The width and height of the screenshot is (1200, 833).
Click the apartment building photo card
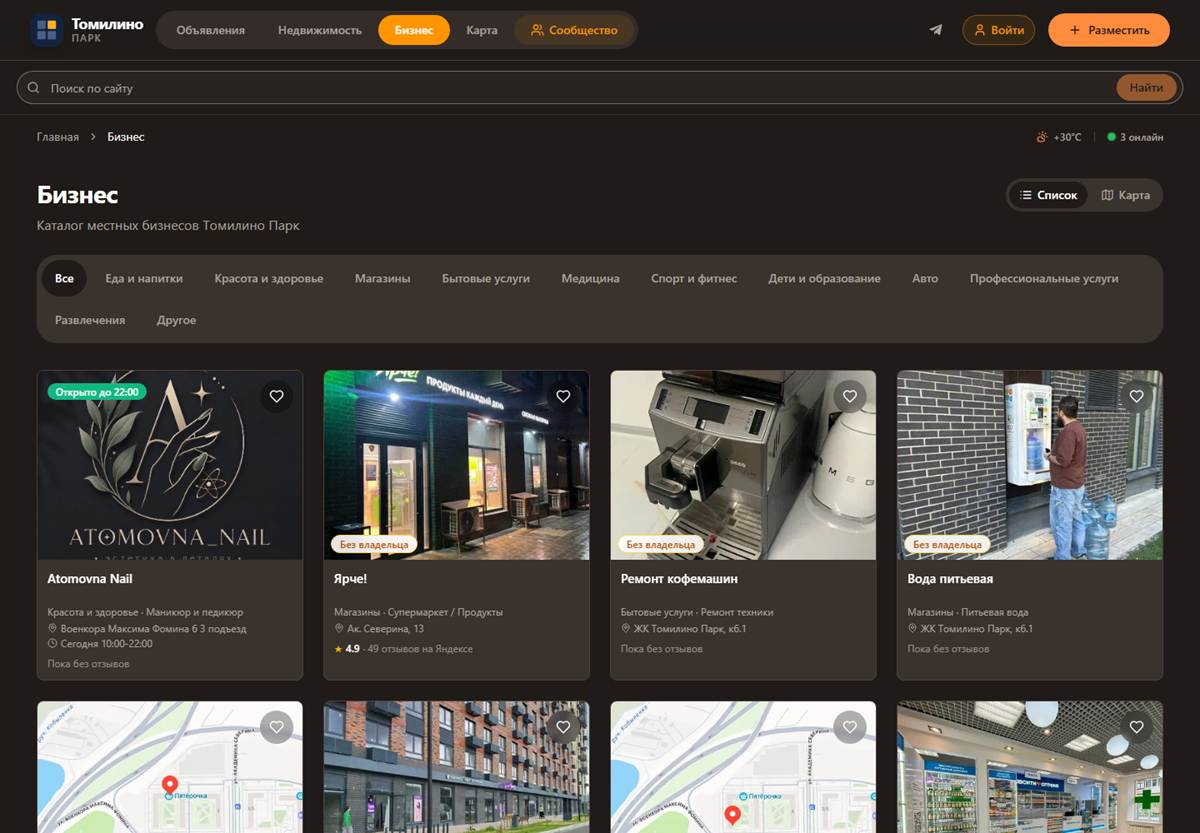pyautogui.click(x=457, y=767)
